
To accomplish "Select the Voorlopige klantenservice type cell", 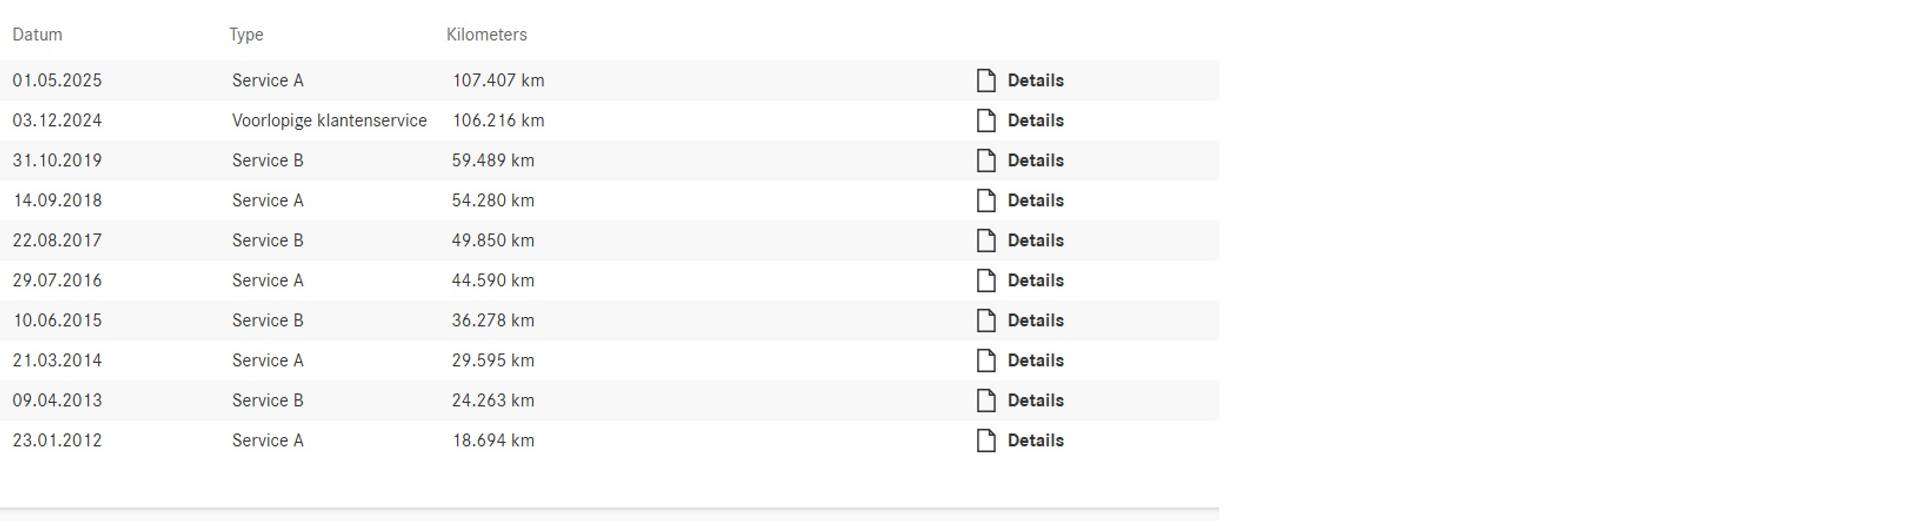I will [329, 121].
